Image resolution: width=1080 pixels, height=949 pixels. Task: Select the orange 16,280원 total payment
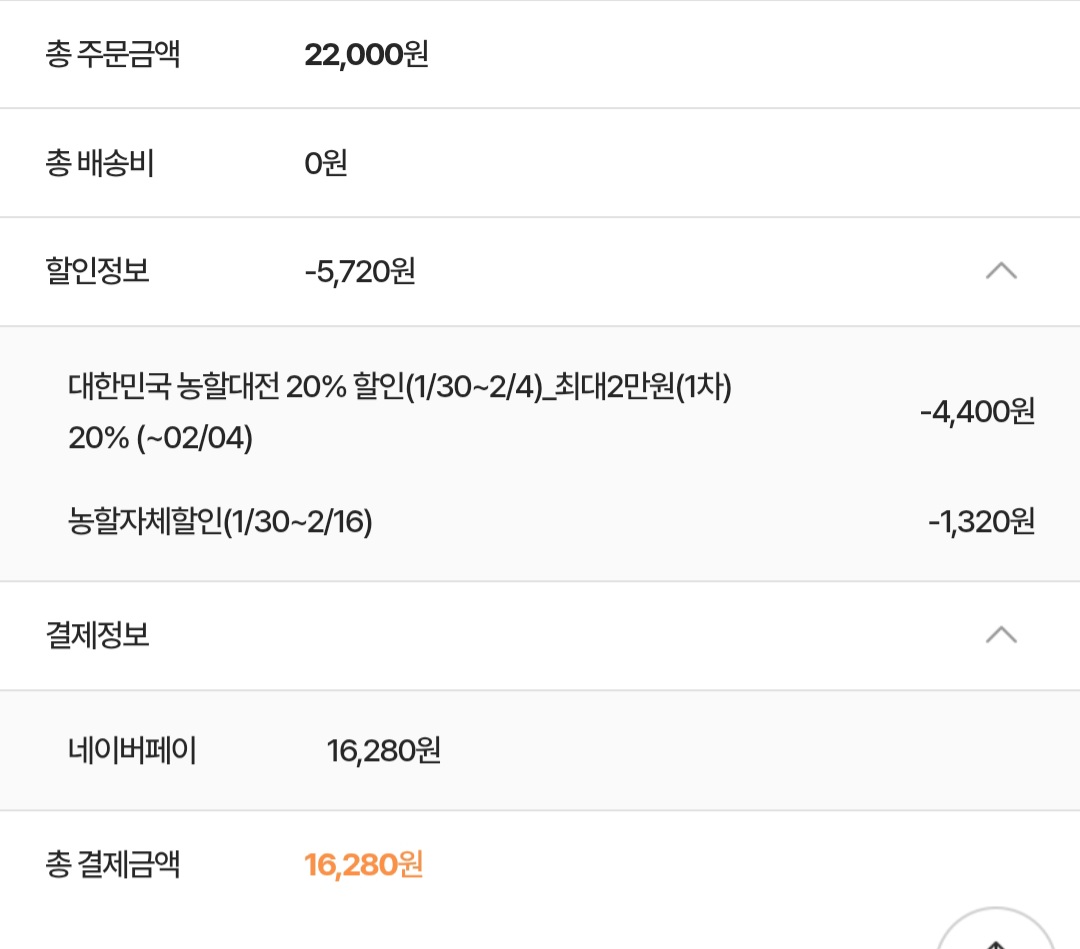click(x=364, y=864)
